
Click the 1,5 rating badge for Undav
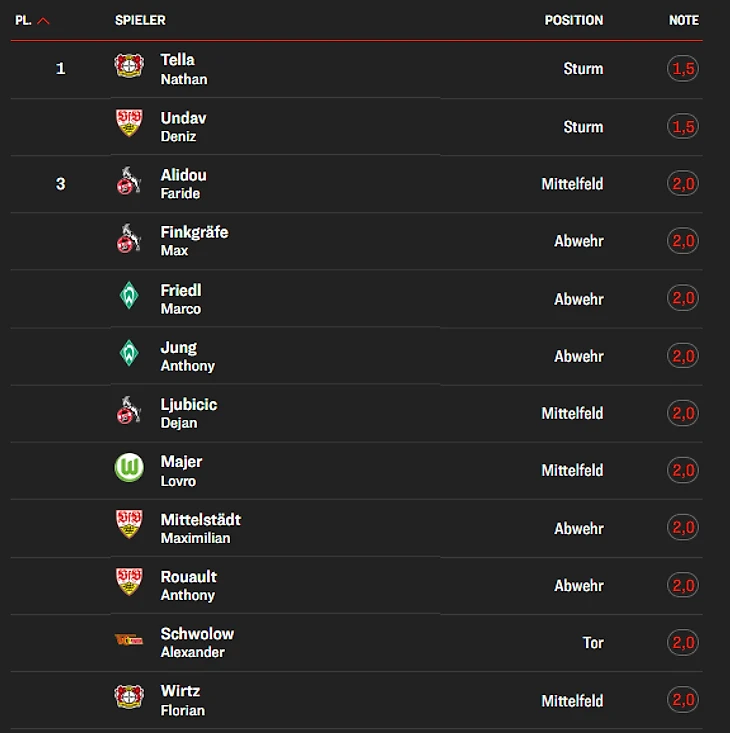(684, 127)
